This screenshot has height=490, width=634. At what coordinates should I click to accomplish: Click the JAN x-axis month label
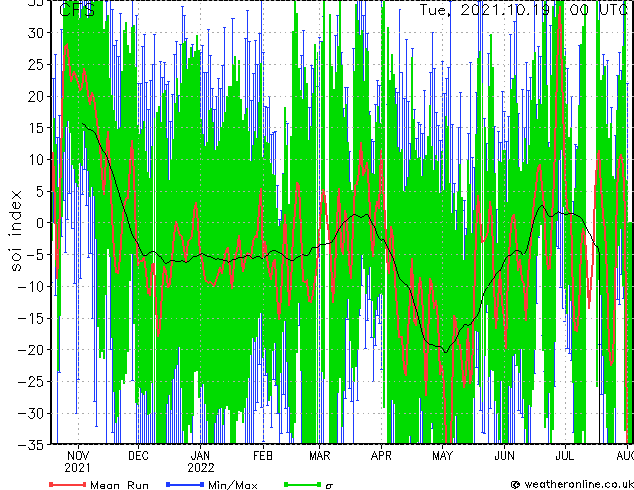point(200,456)
